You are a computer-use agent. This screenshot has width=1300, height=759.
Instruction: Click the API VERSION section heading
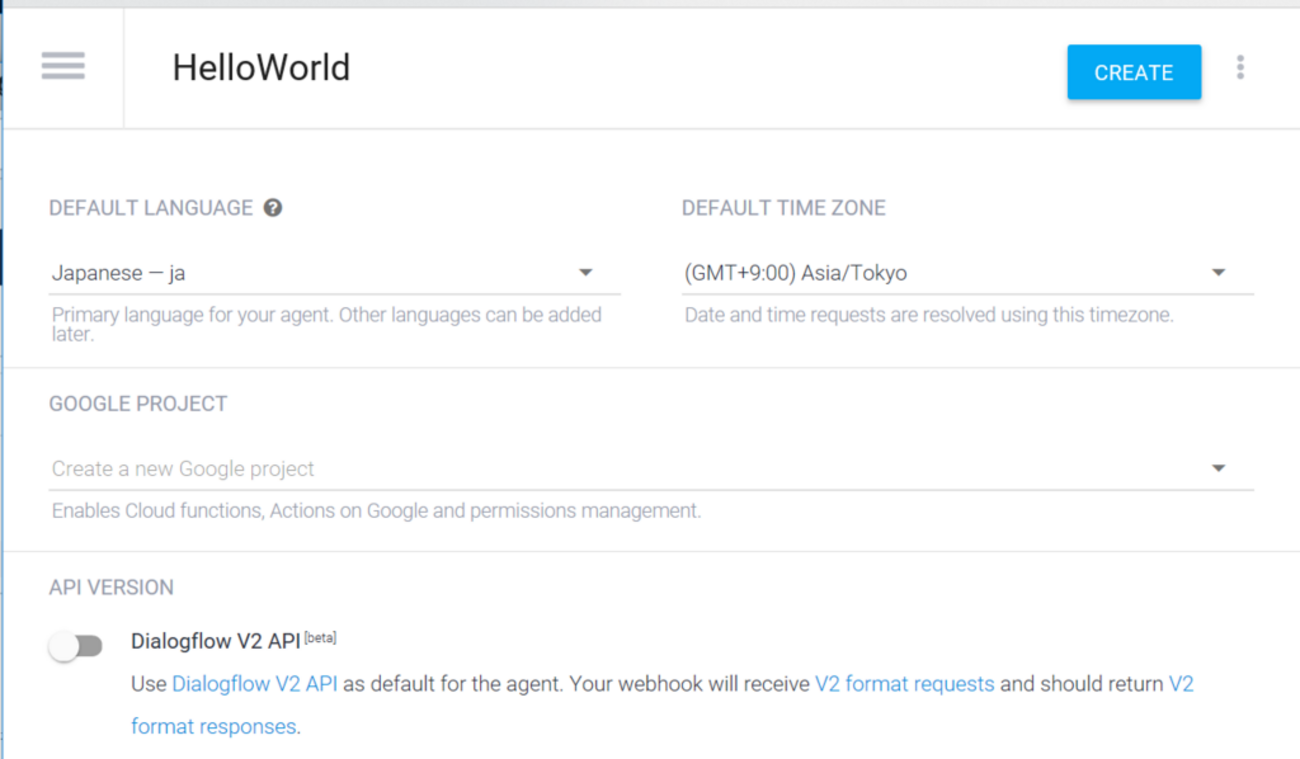point(111,587)
